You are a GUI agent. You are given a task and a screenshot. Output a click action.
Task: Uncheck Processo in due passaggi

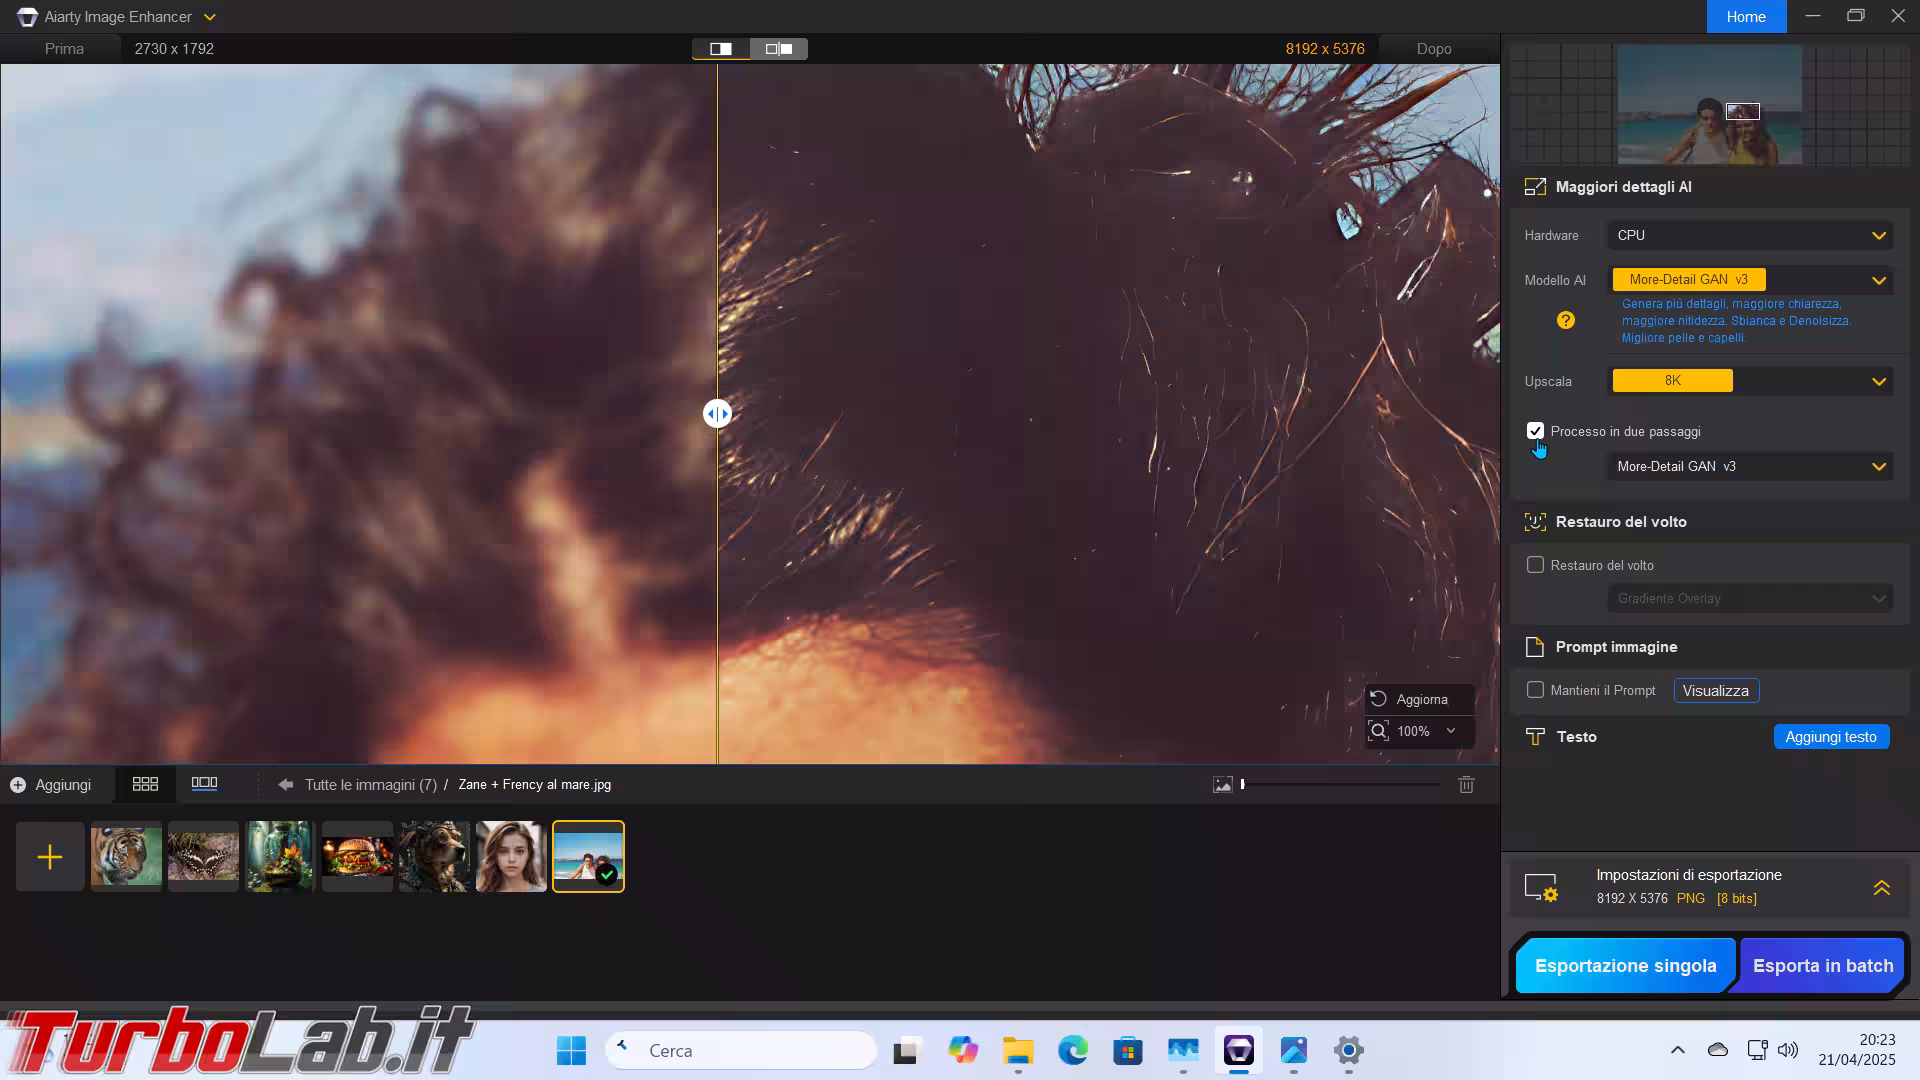(1535, 431)
